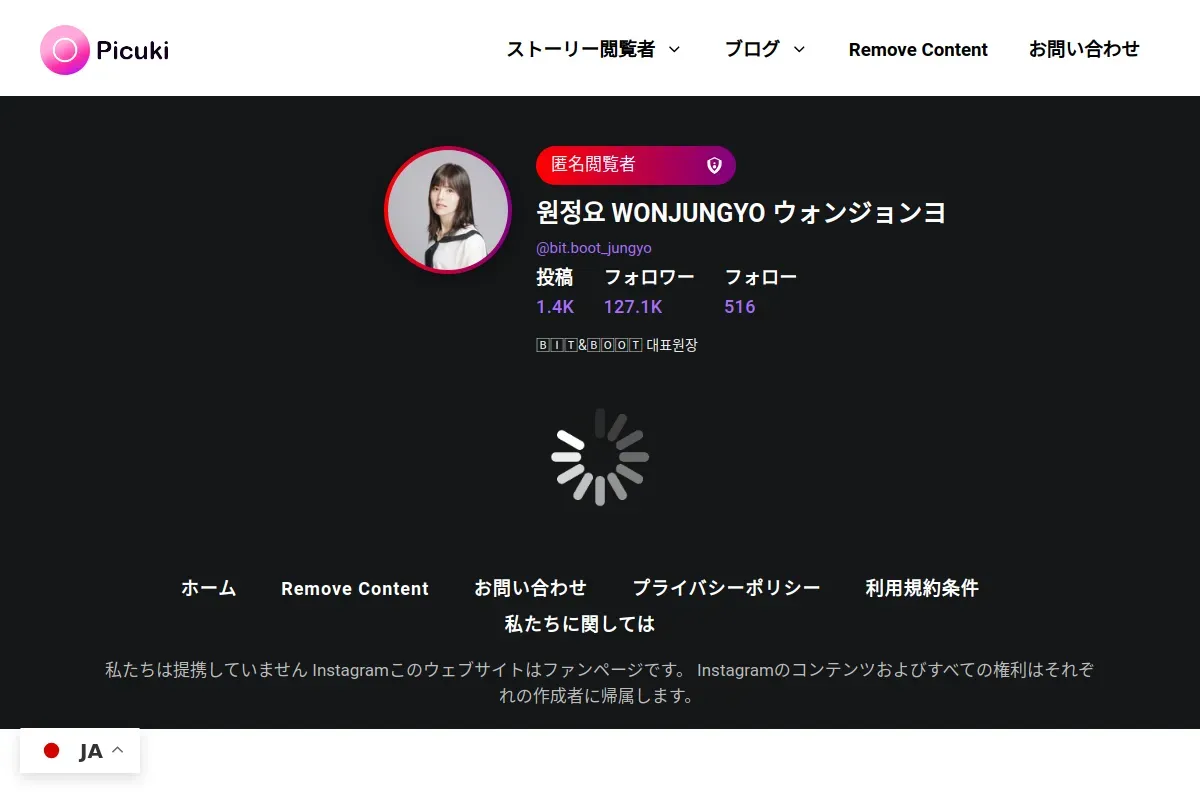Screen dimensions: 1200x800
Task: Click the caret next to JA
Action: (x=117, y=750)
